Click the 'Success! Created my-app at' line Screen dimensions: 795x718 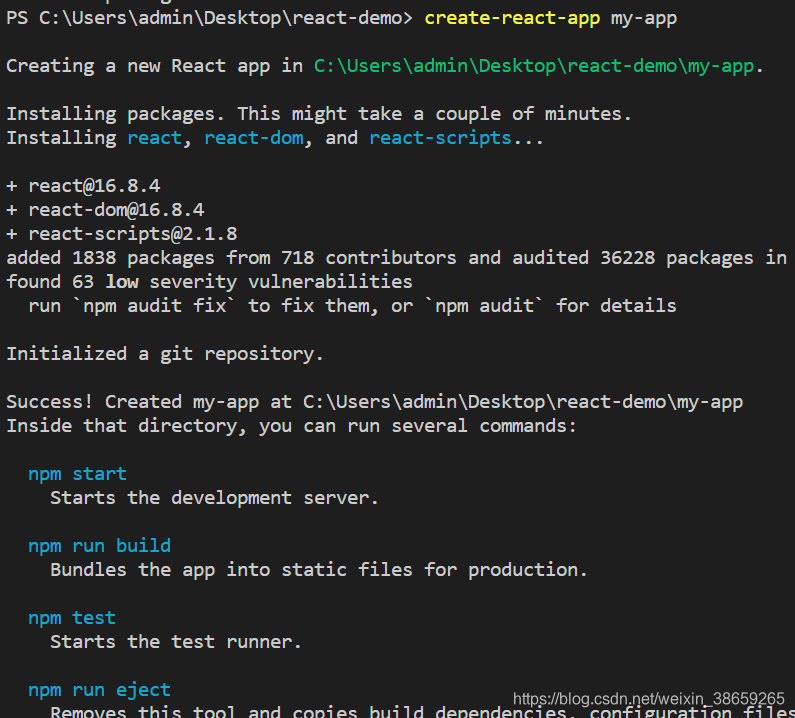374,402
